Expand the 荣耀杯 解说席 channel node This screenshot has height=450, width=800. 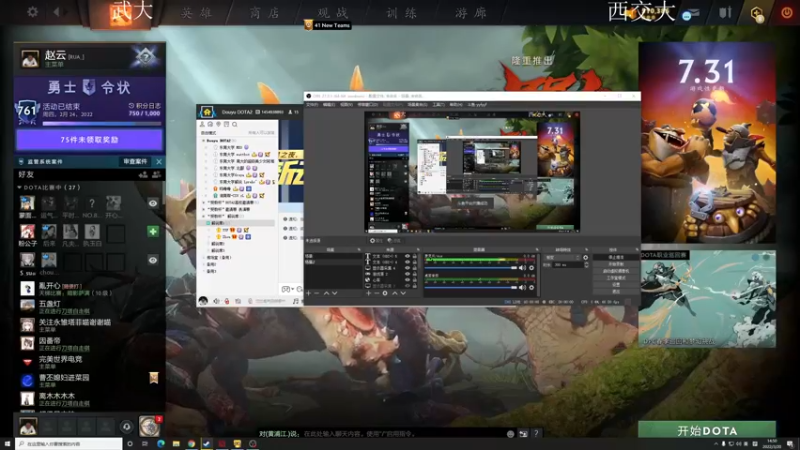pyautogui.click(x=203, y=216)
